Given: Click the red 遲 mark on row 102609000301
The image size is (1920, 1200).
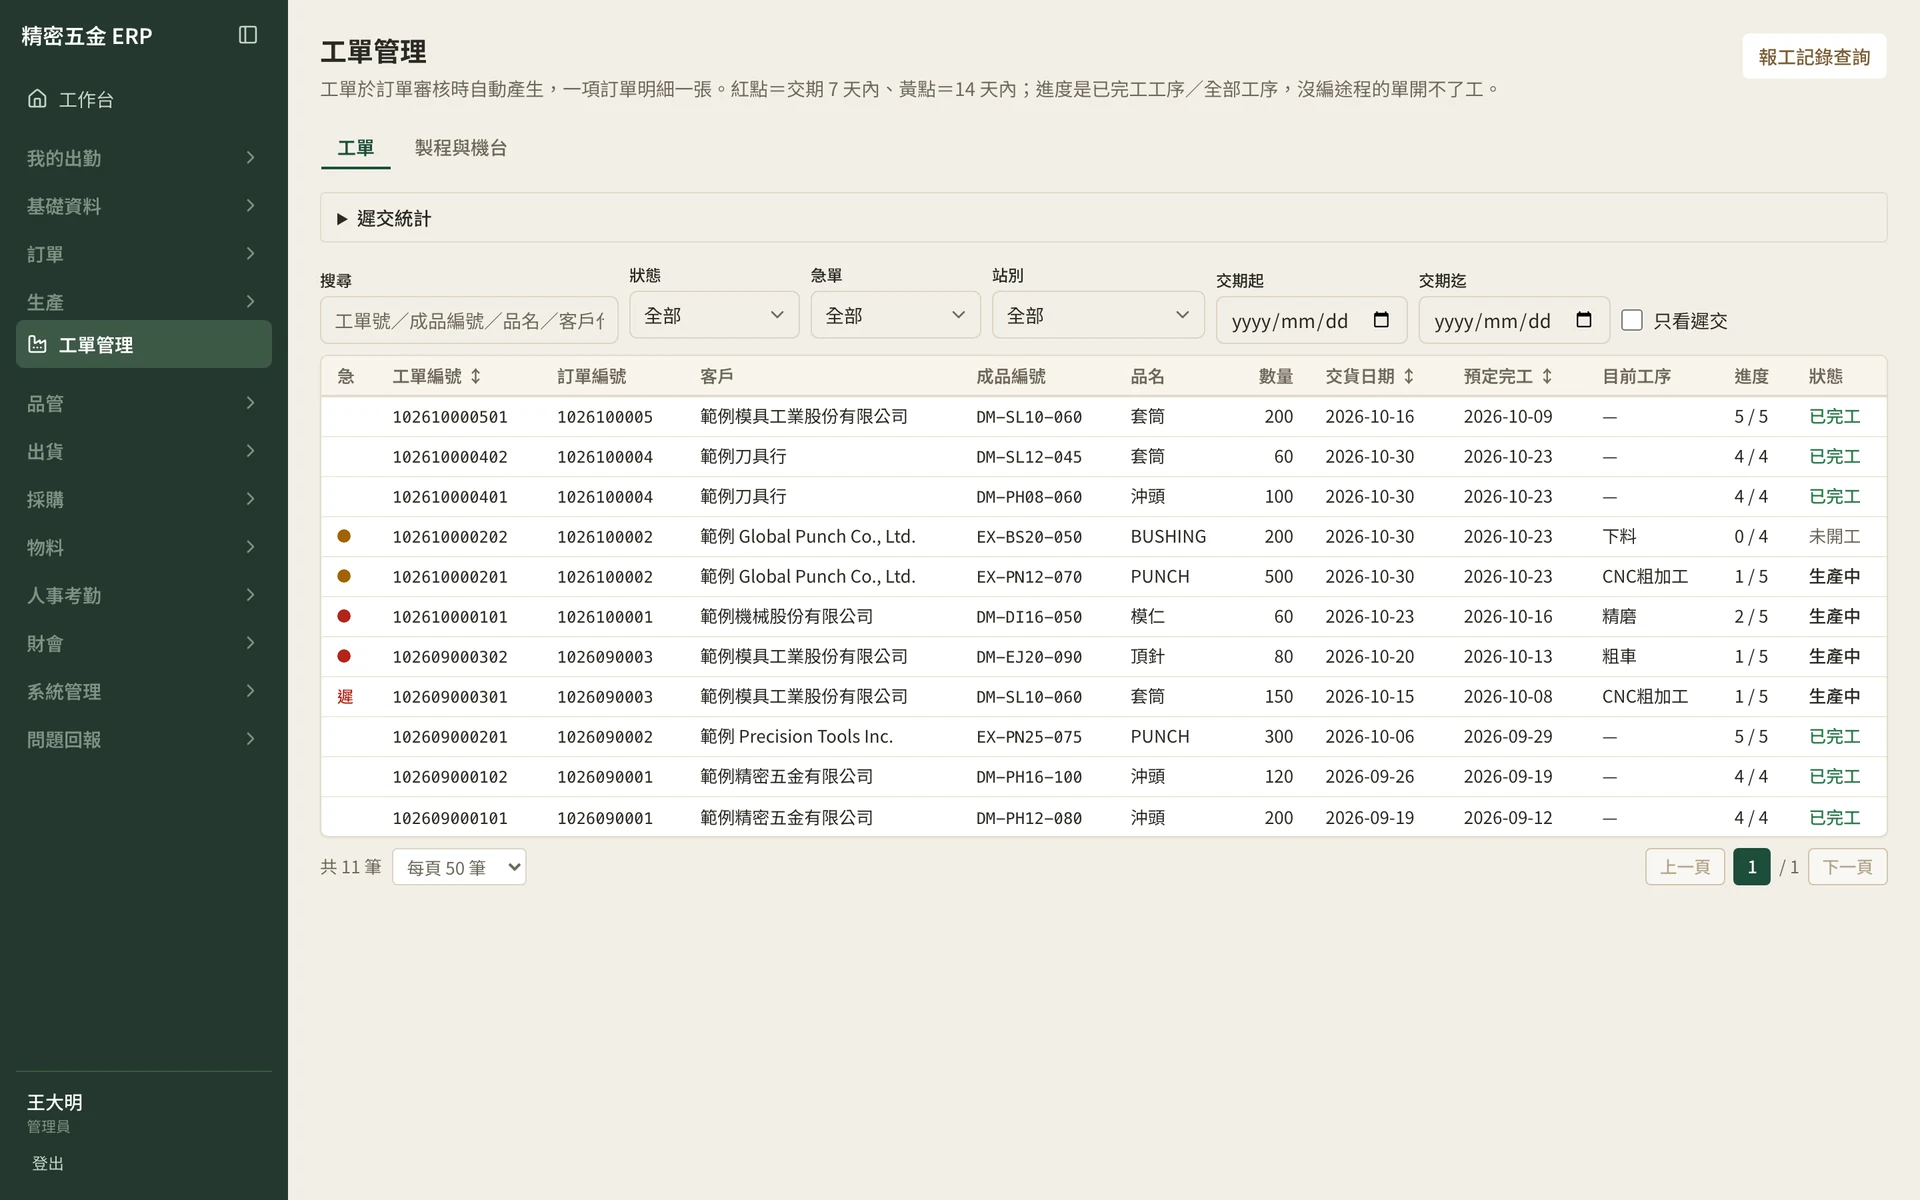Looking at the screenshot, I should (x=345, y=696).
